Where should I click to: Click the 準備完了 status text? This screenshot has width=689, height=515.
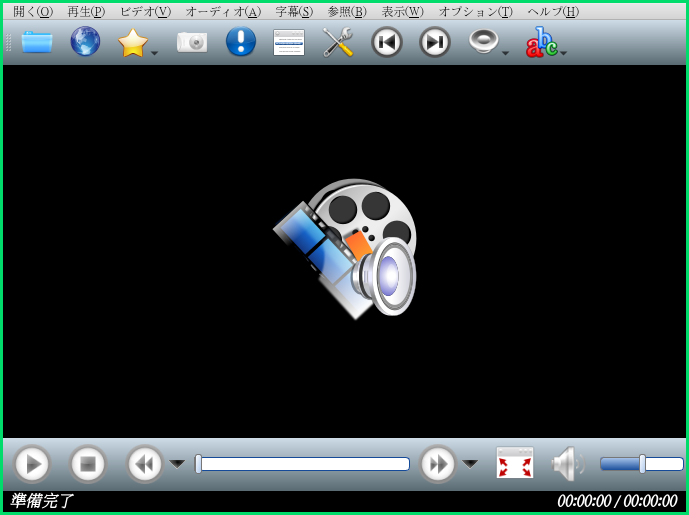pos(41,501)
